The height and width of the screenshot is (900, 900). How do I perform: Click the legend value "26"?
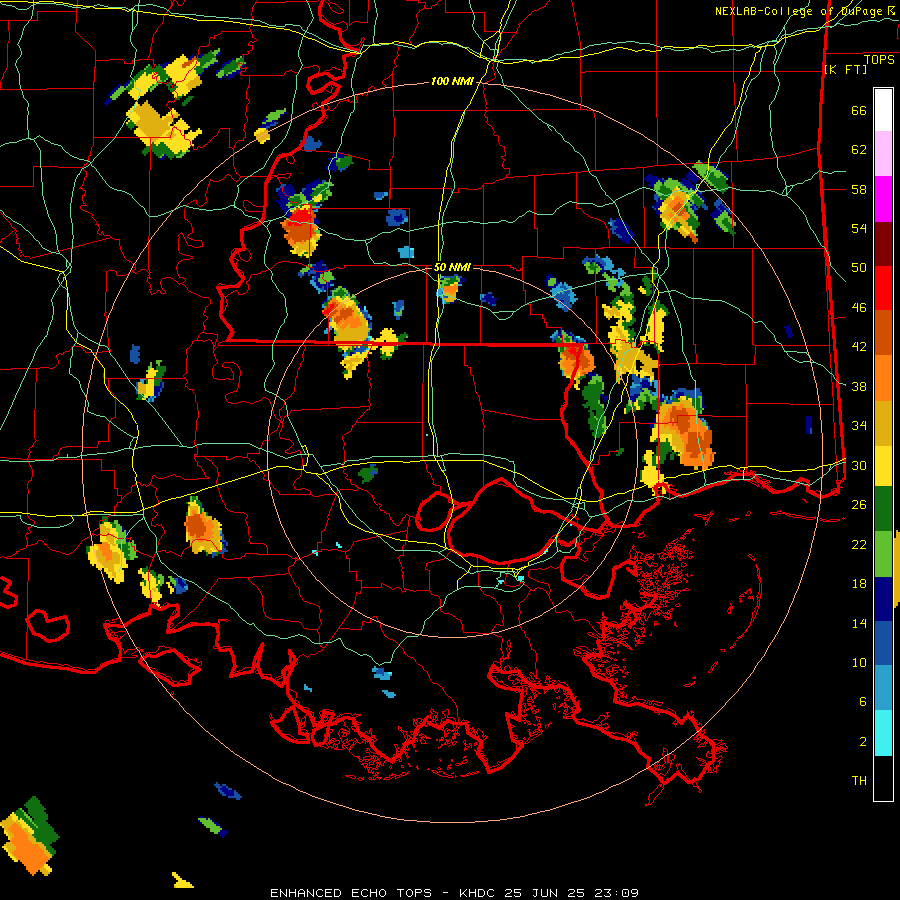pos(859,505)
